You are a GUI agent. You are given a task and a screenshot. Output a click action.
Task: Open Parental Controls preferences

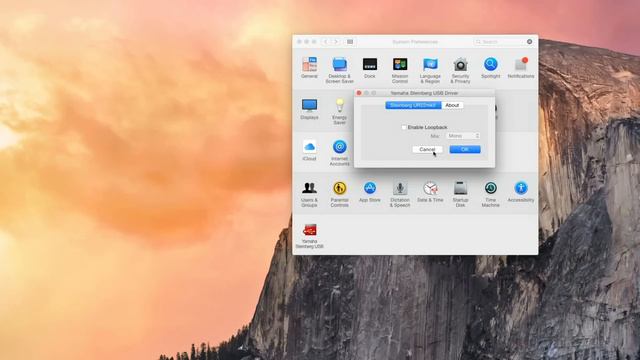(x=340, y=194)
